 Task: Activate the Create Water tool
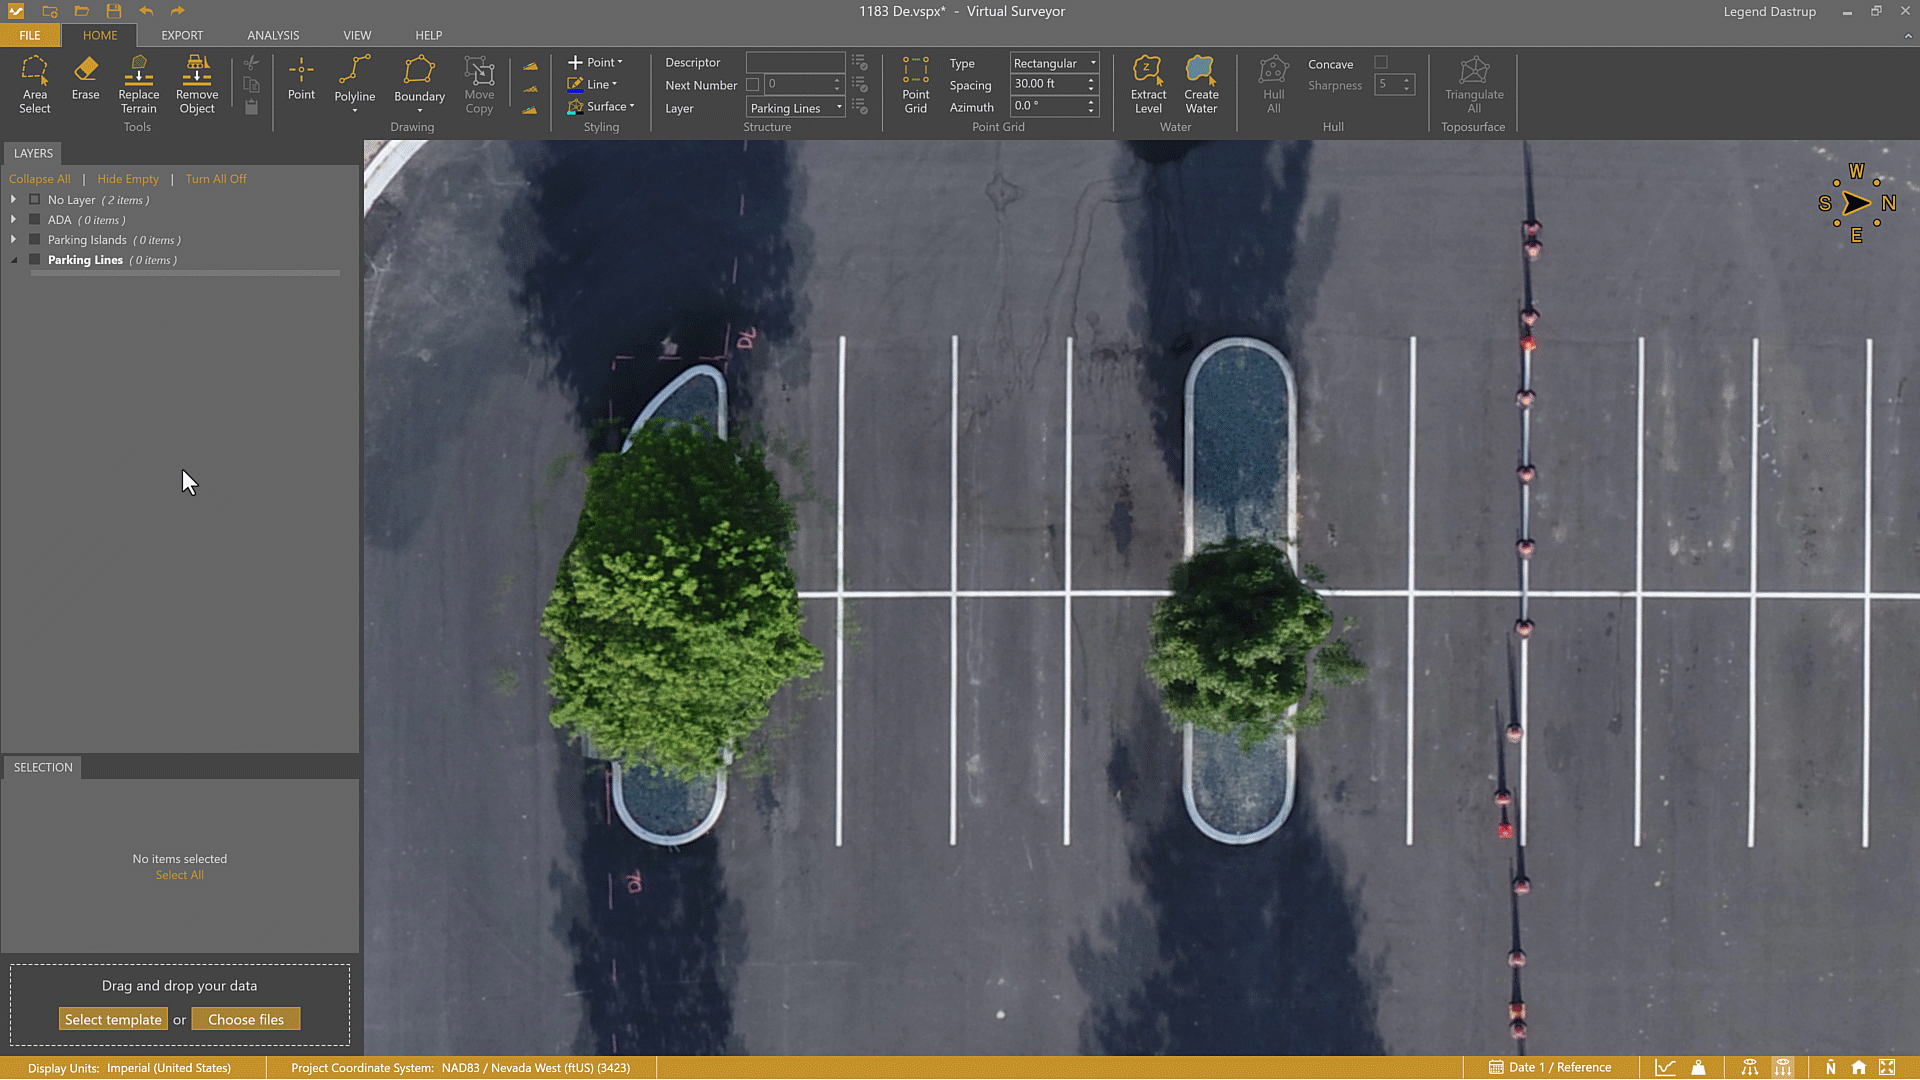pyautogui.click(x=1201, y=84)
